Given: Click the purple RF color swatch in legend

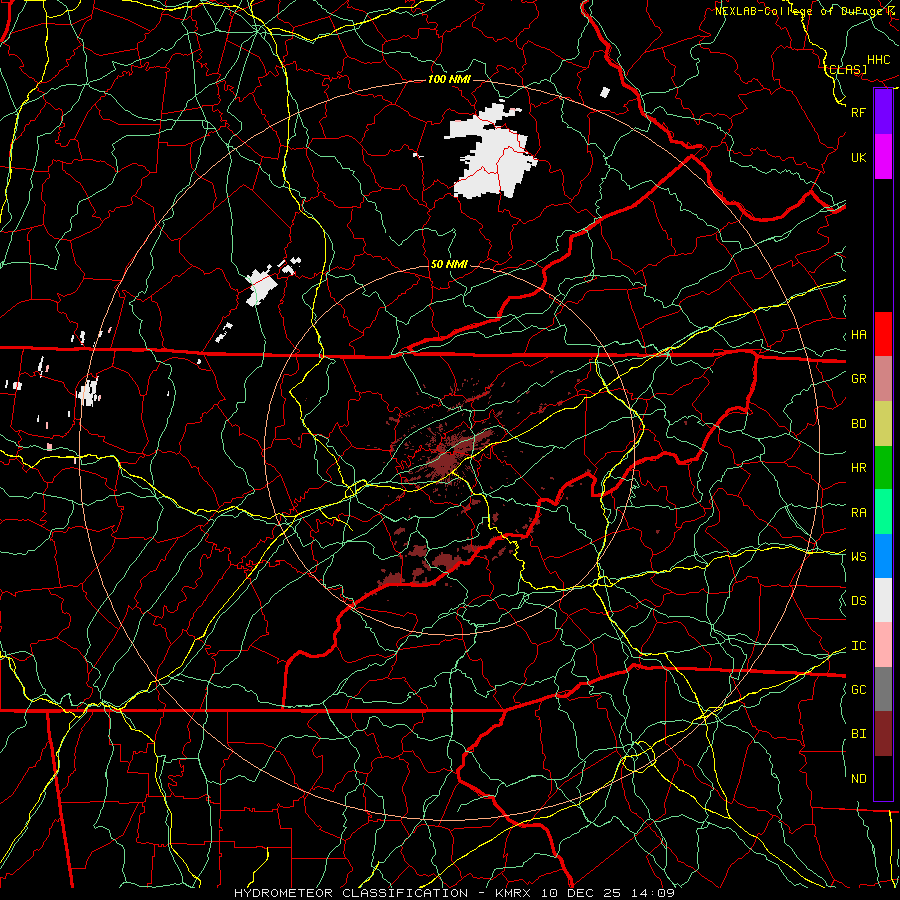Looking at the screenshot, I should point(883,112).
